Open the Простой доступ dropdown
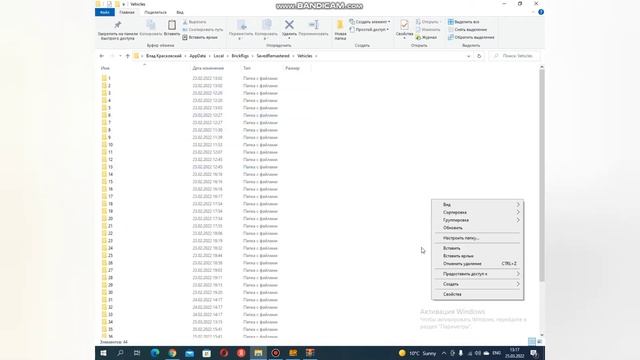The height and width of the screenshot is (360, 640). tap(369, 29)
